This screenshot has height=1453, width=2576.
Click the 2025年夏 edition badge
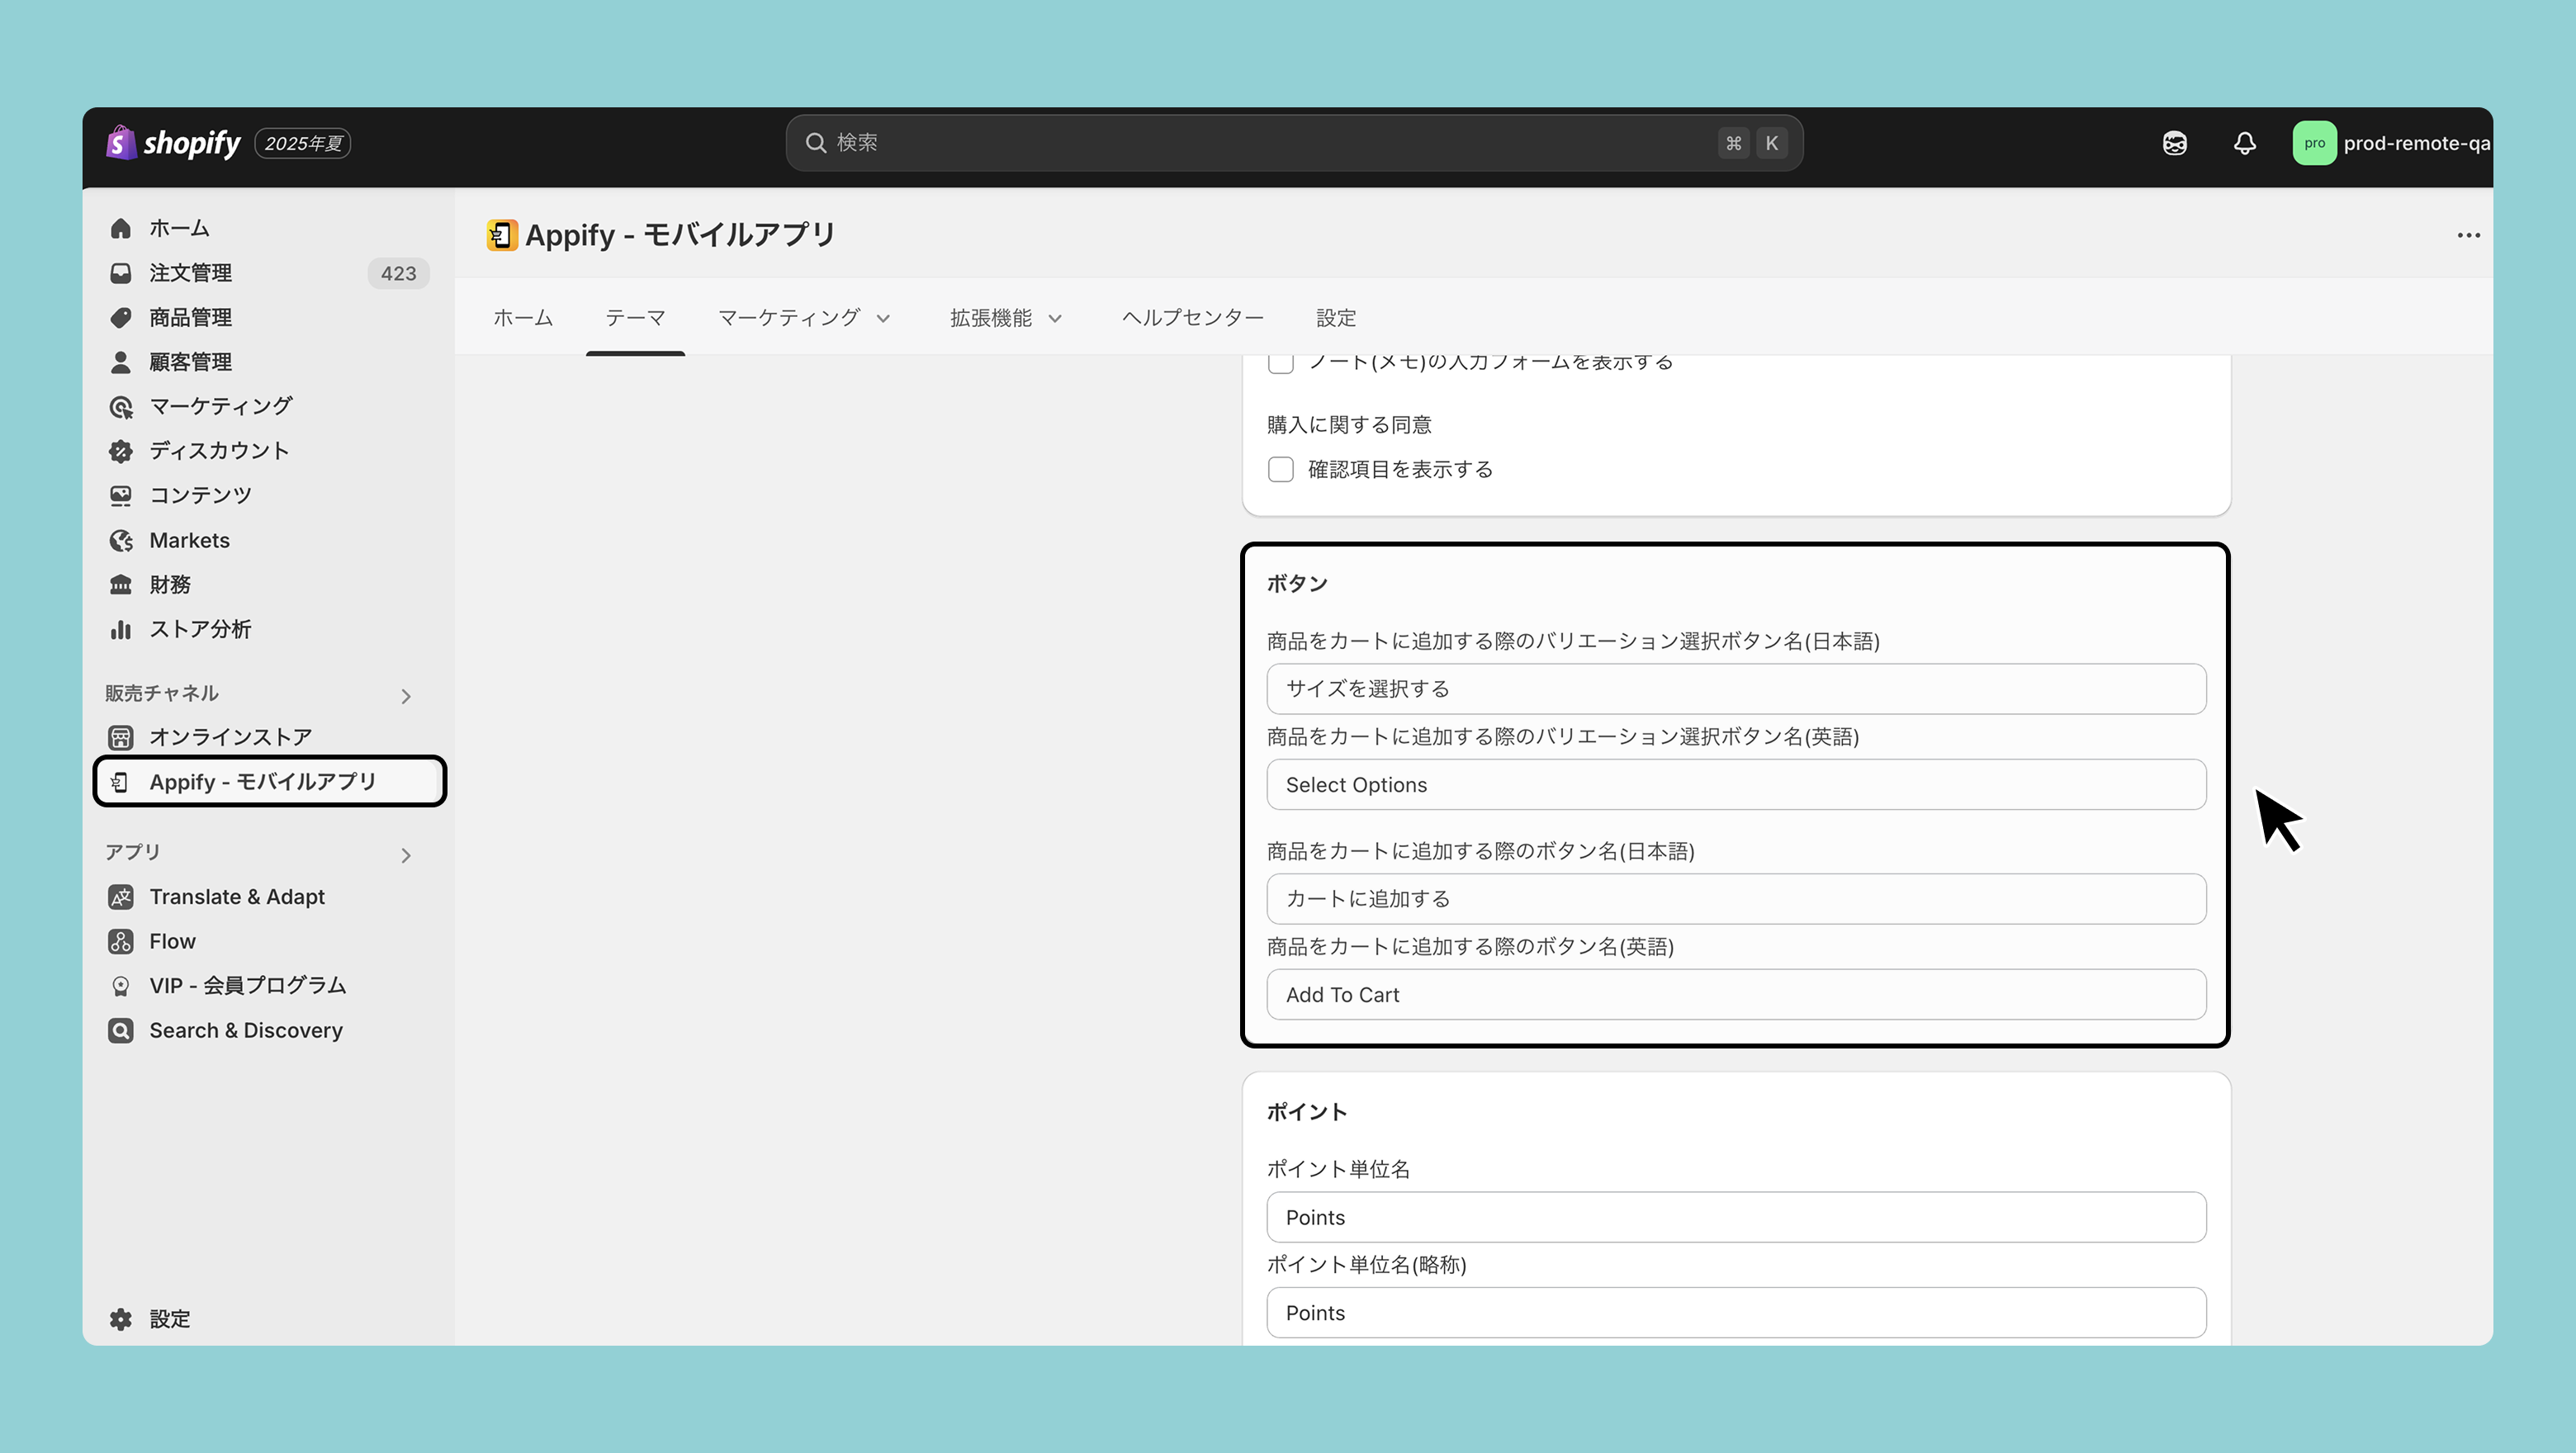tap(303, 143)
